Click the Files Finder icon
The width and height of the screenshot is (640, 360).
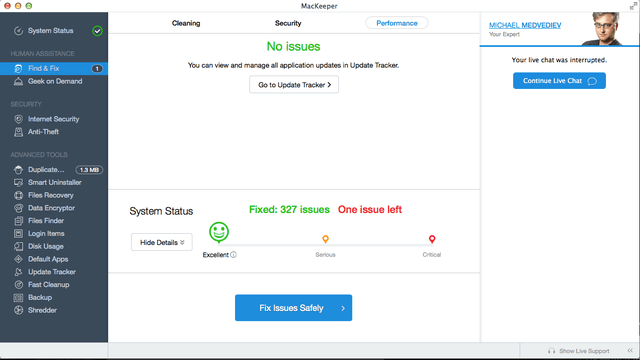coord(18,221)
